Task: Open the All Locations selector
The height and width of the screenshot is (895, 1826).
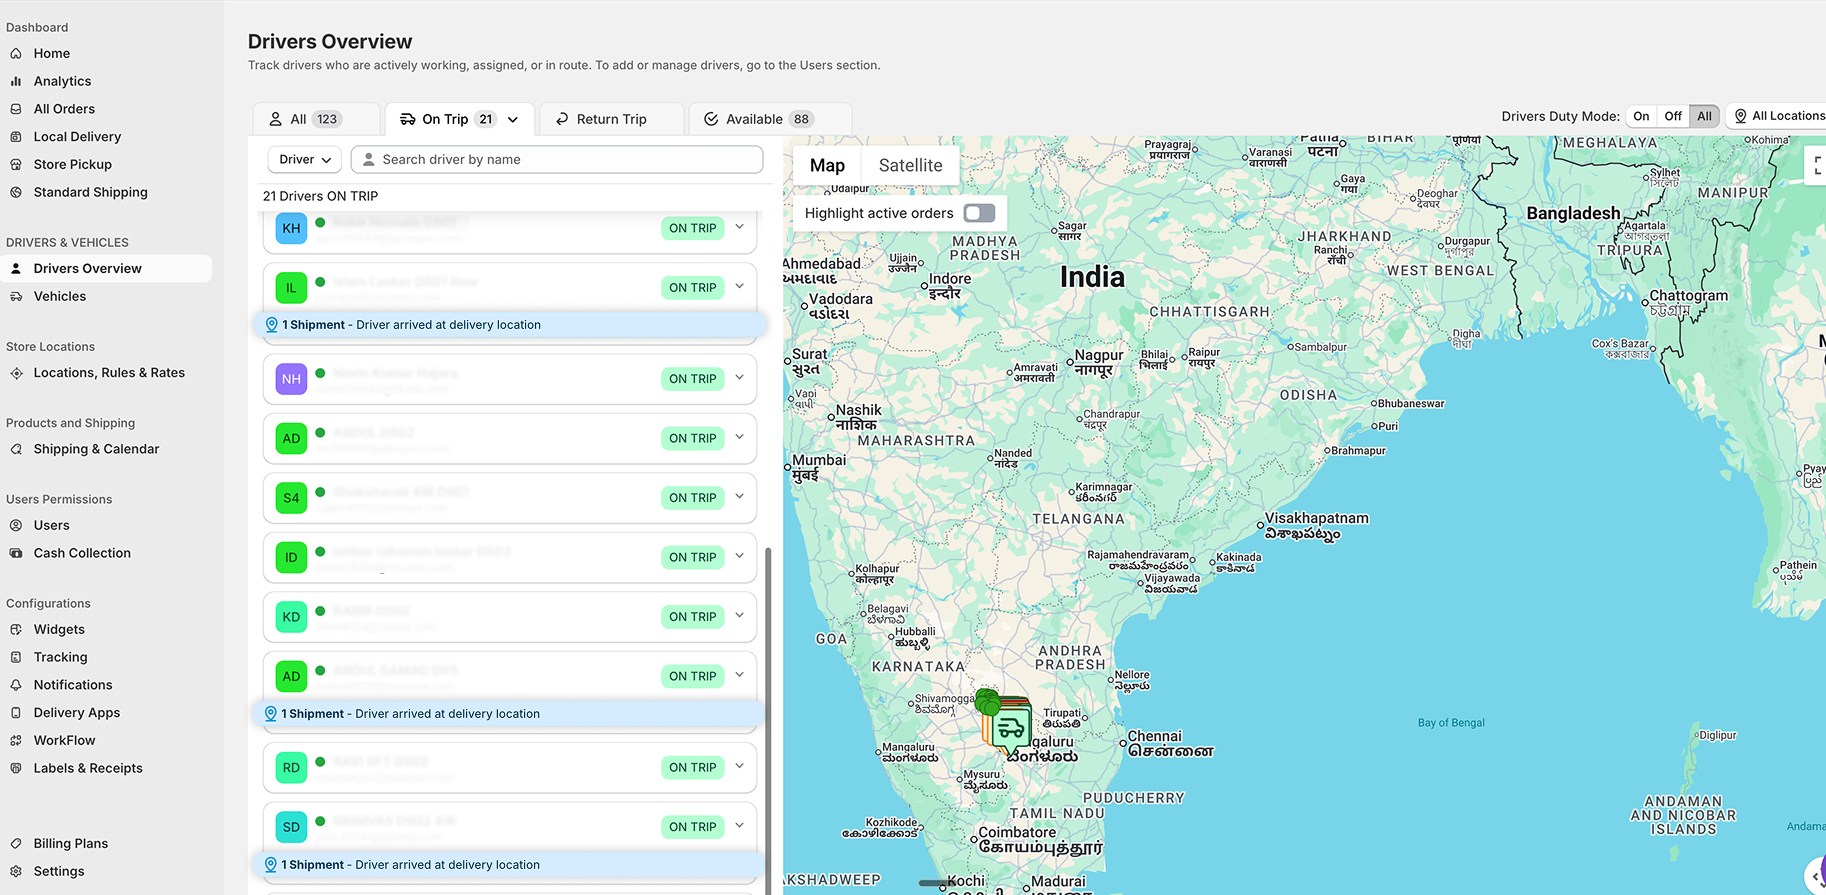Action: pos(1779,116)
